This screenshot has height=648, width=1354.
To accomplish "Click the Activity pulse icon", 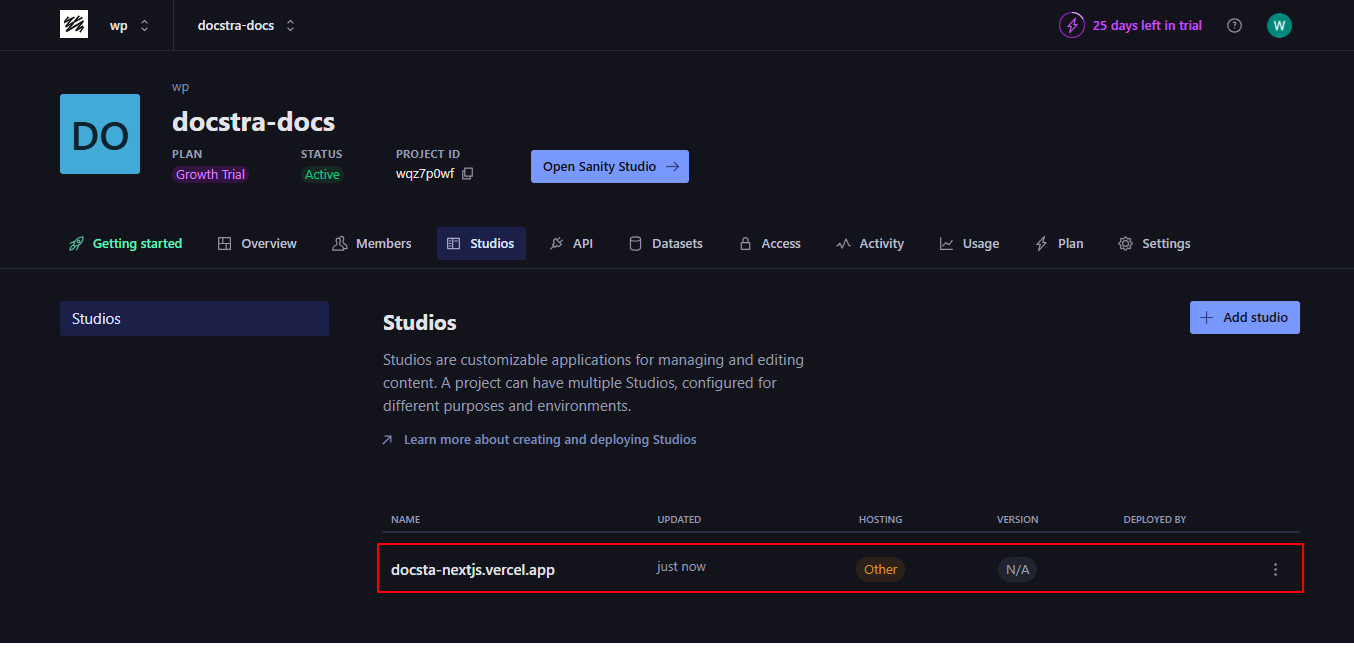I will (x=844, y=243).
